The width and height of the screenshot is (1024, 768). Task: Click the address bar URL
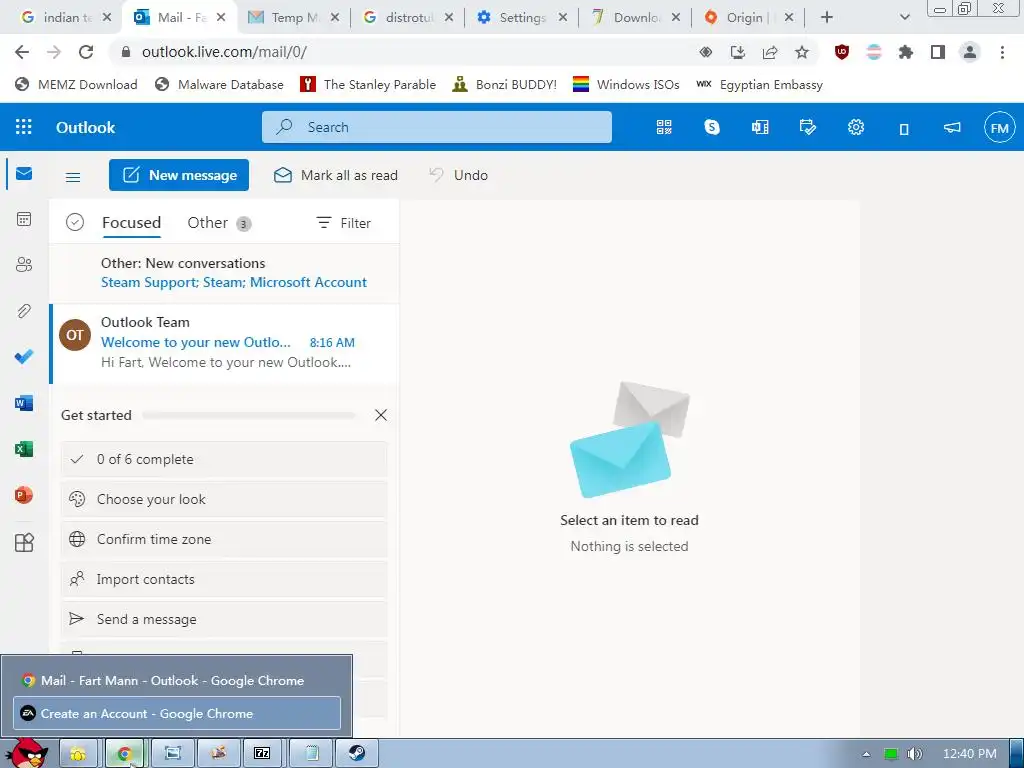[224, 52]
